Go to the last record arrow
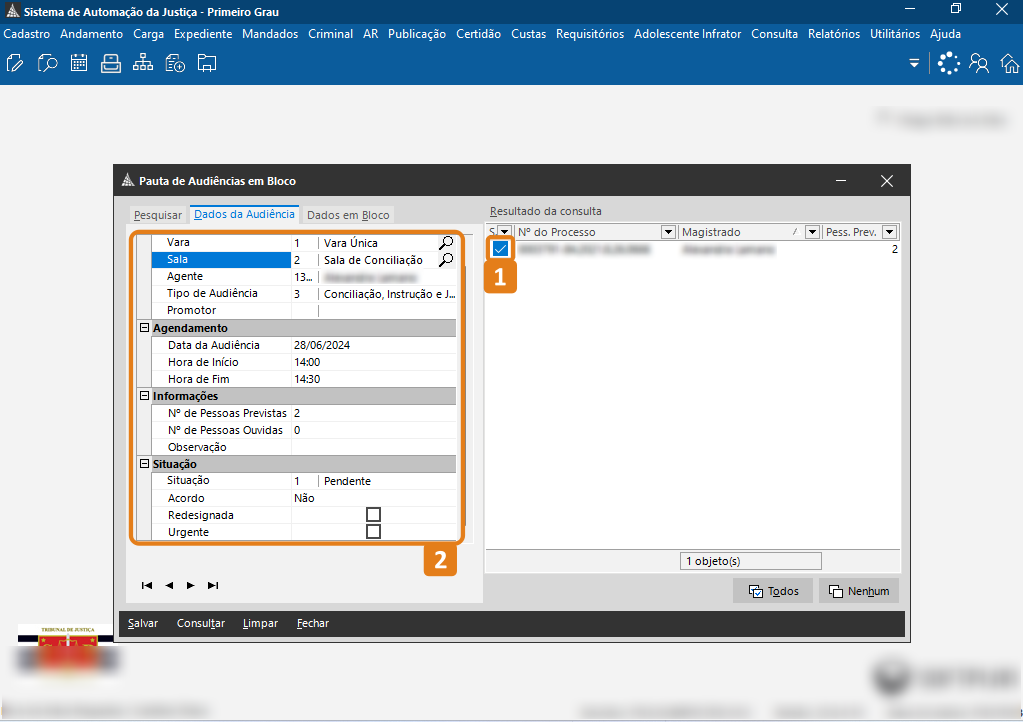 (213, 586)
